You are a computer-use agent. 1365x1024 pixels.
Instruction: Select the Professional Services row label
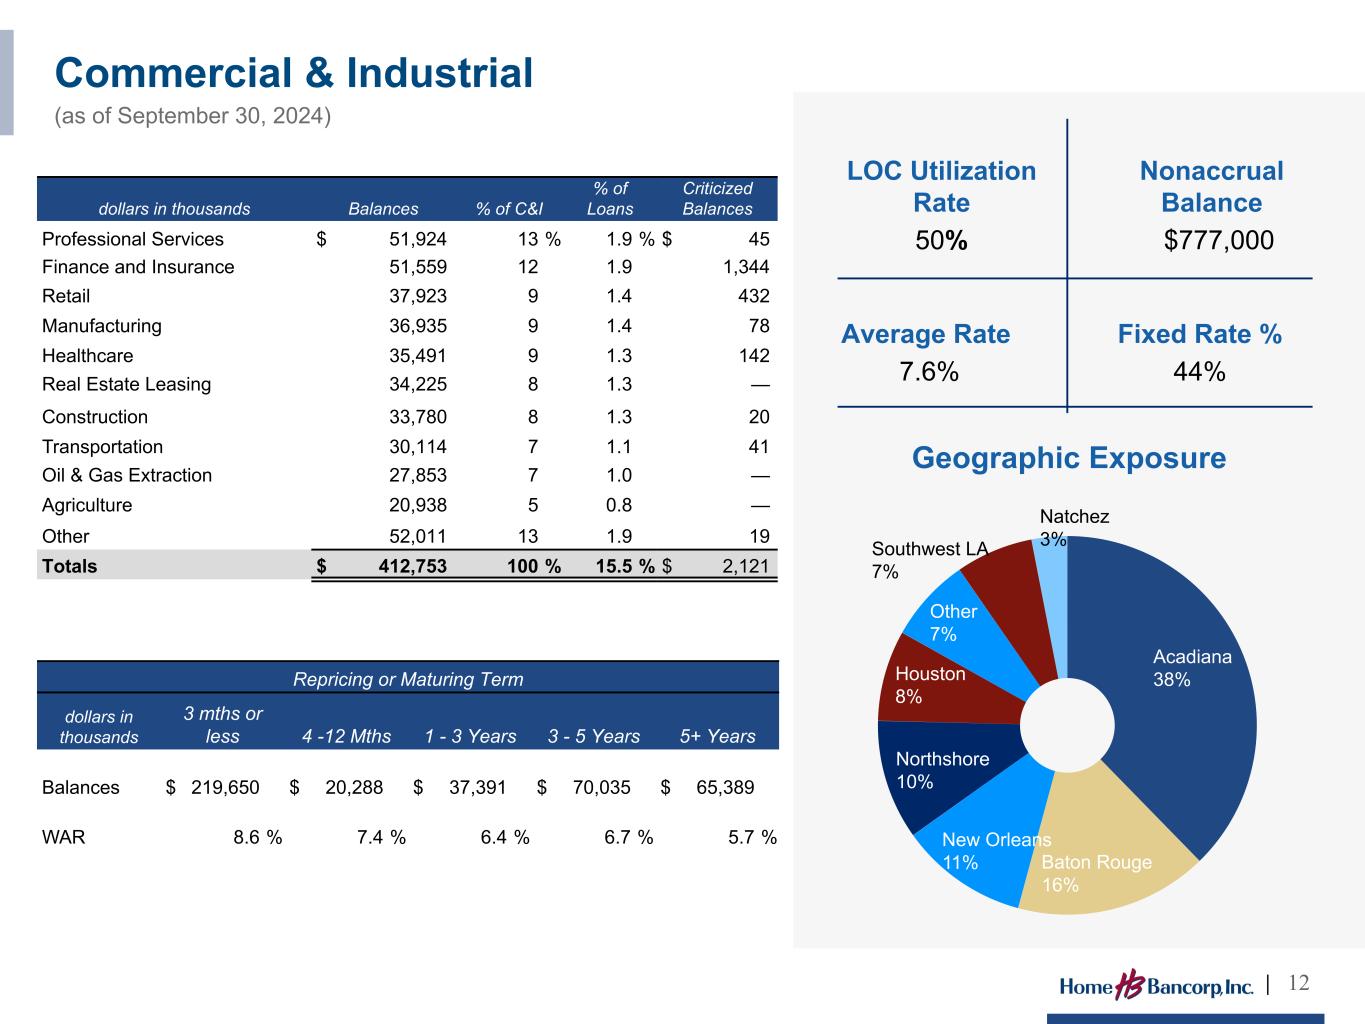[133, 239]
